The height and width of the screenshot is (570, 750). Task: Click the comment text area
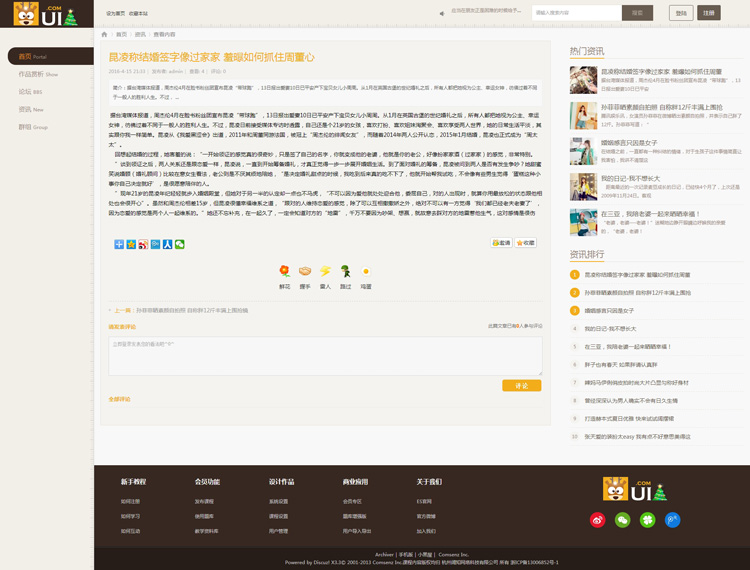point(325,356)
